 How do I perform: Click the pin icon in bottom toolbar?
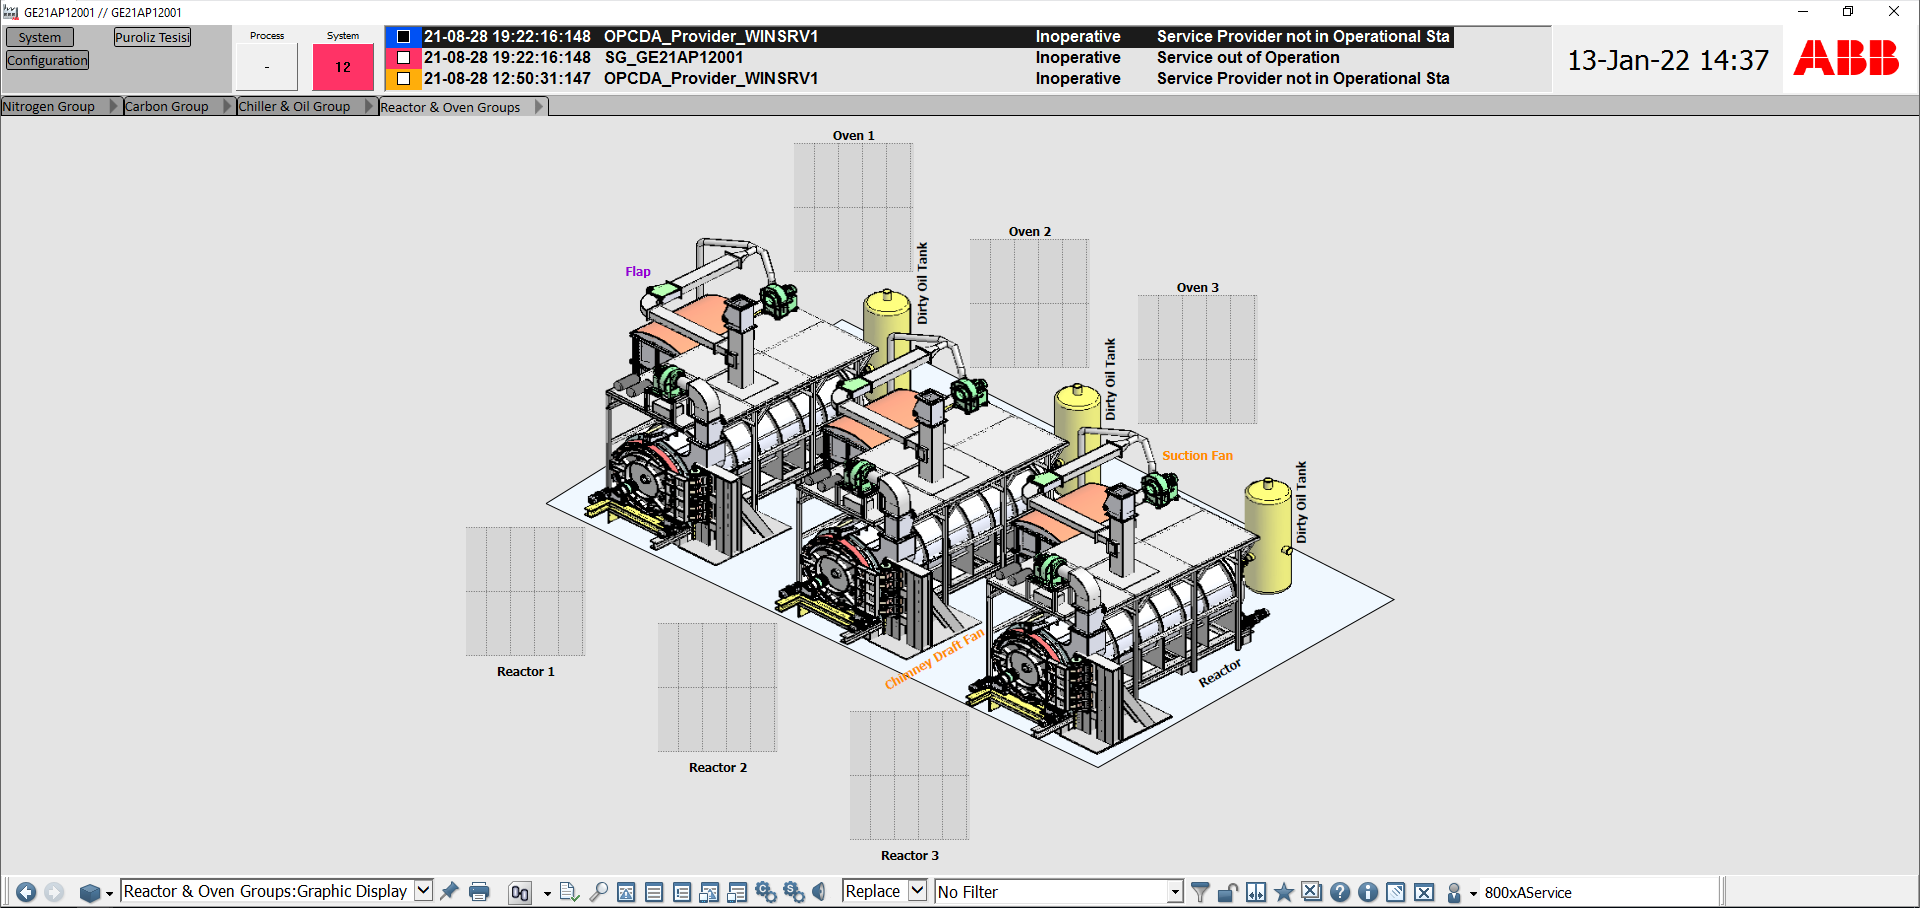[450, 891]
